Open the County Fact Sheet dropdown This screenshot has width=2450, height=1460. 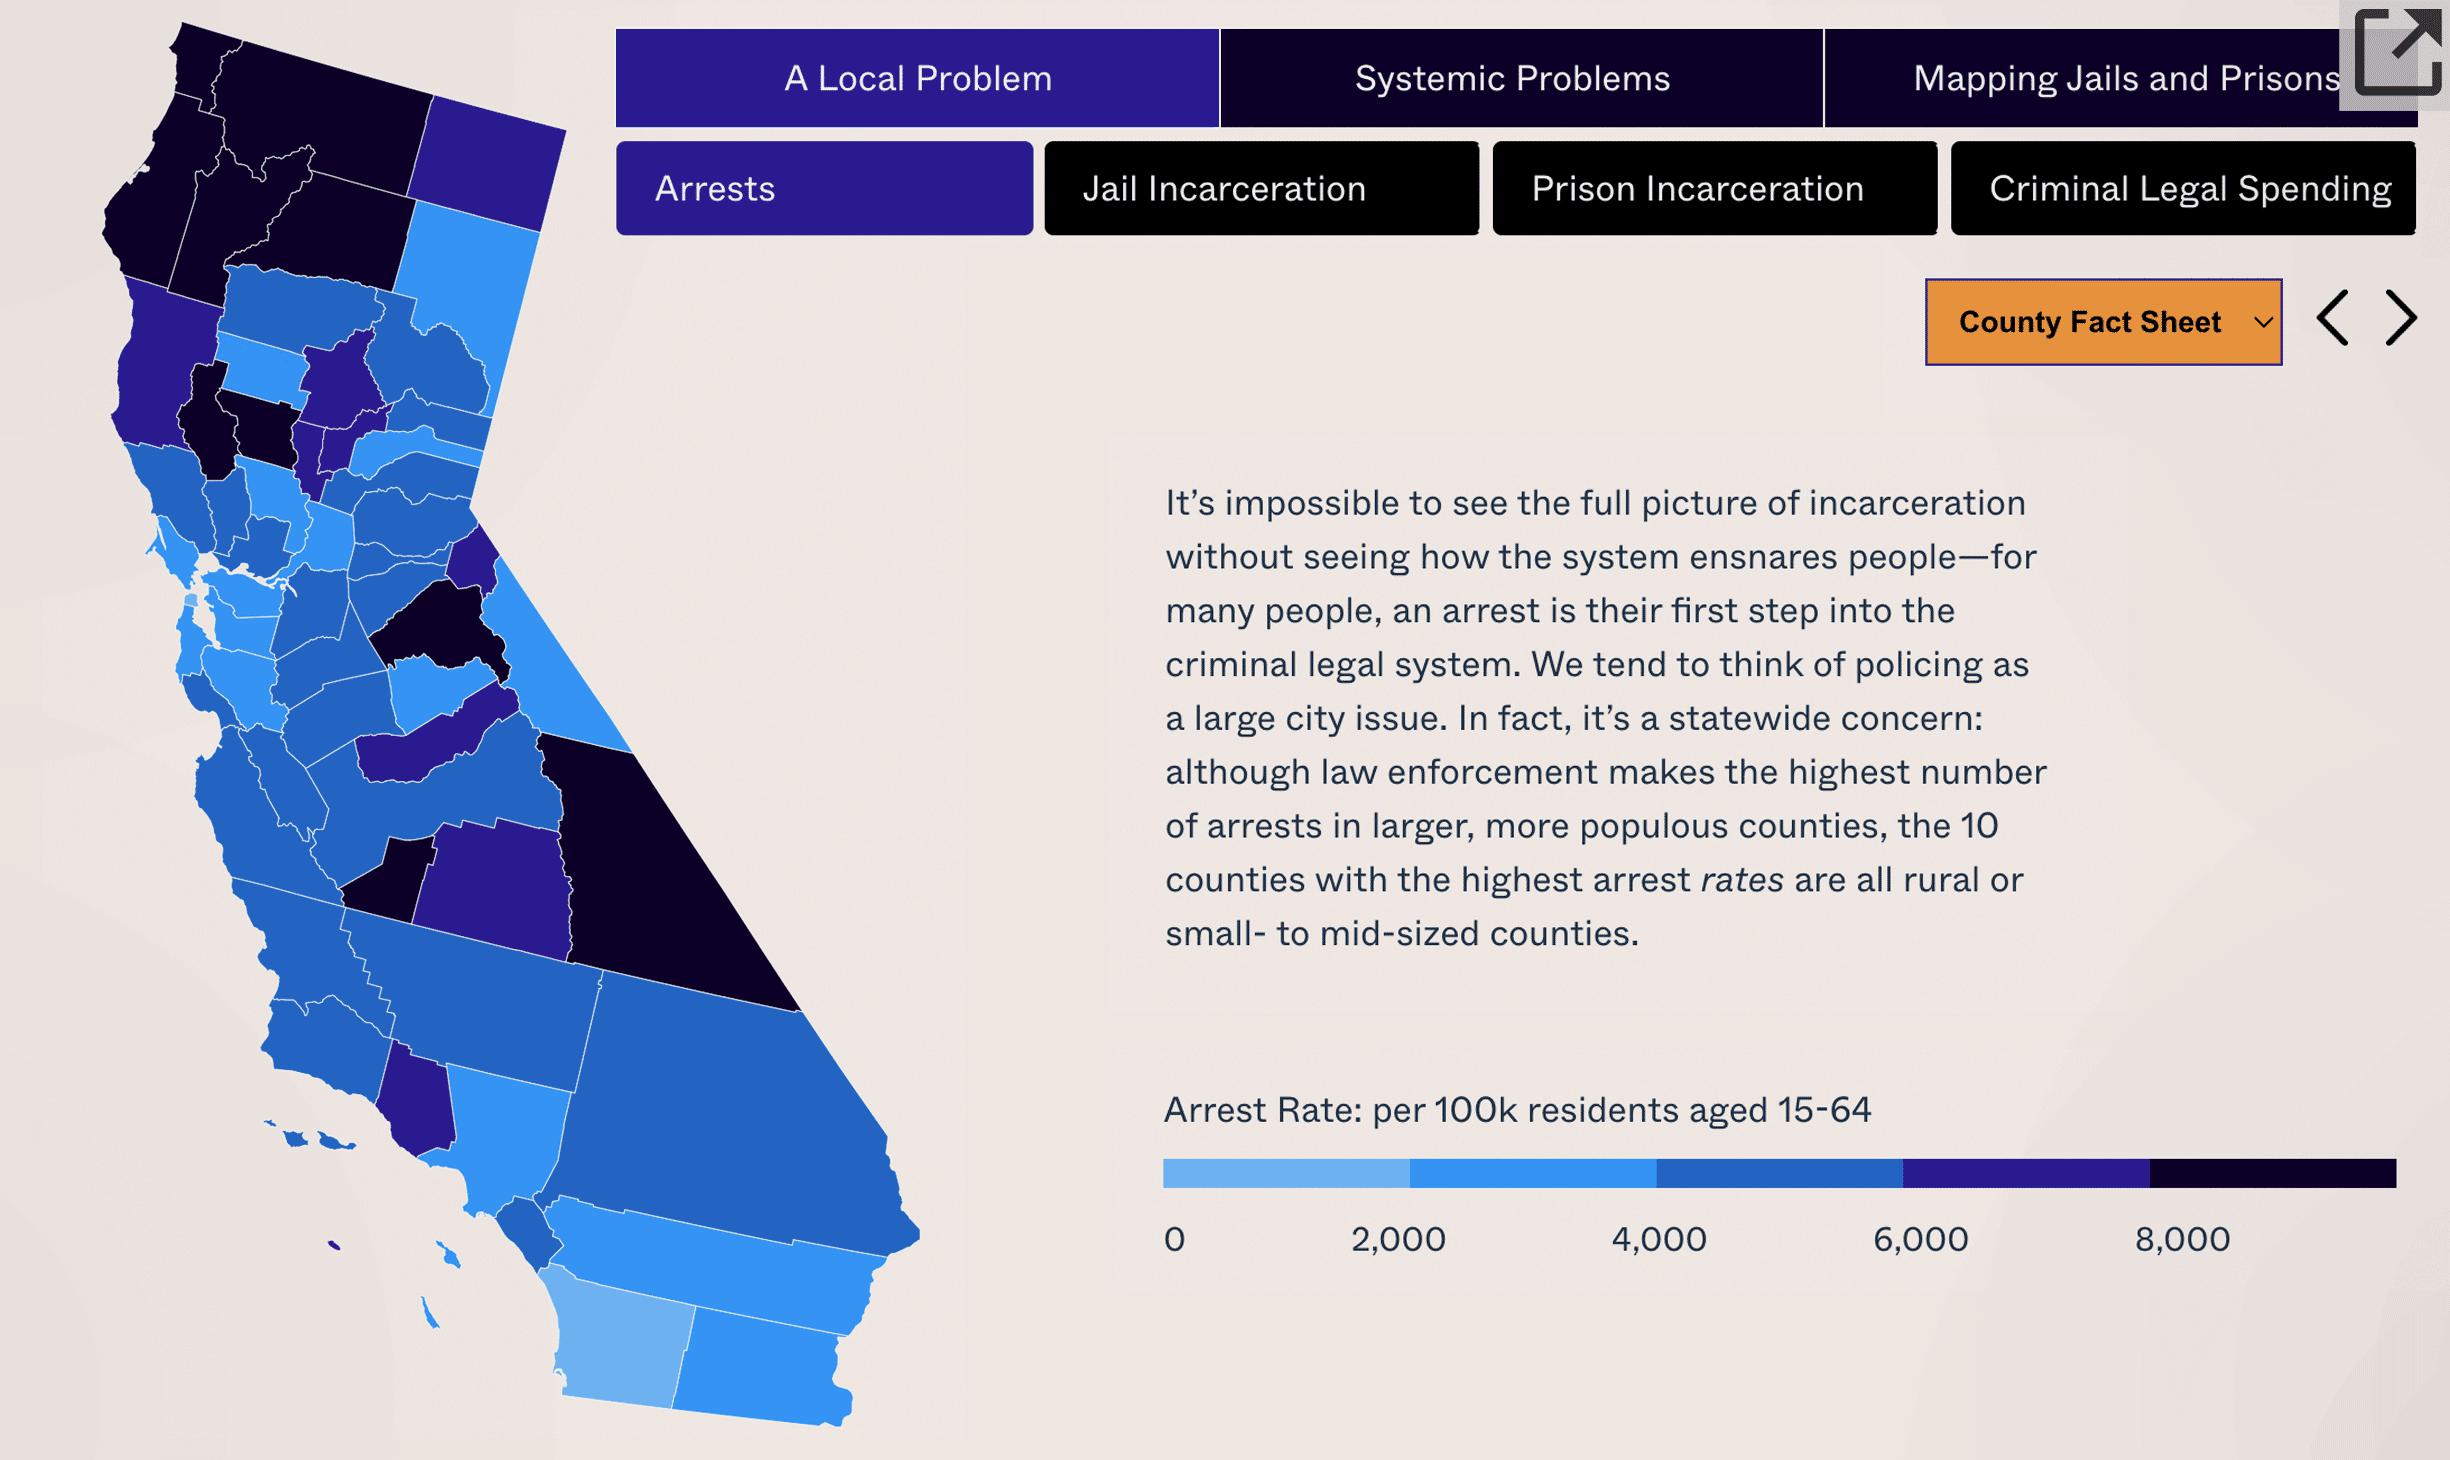[x=2103, y=322]
